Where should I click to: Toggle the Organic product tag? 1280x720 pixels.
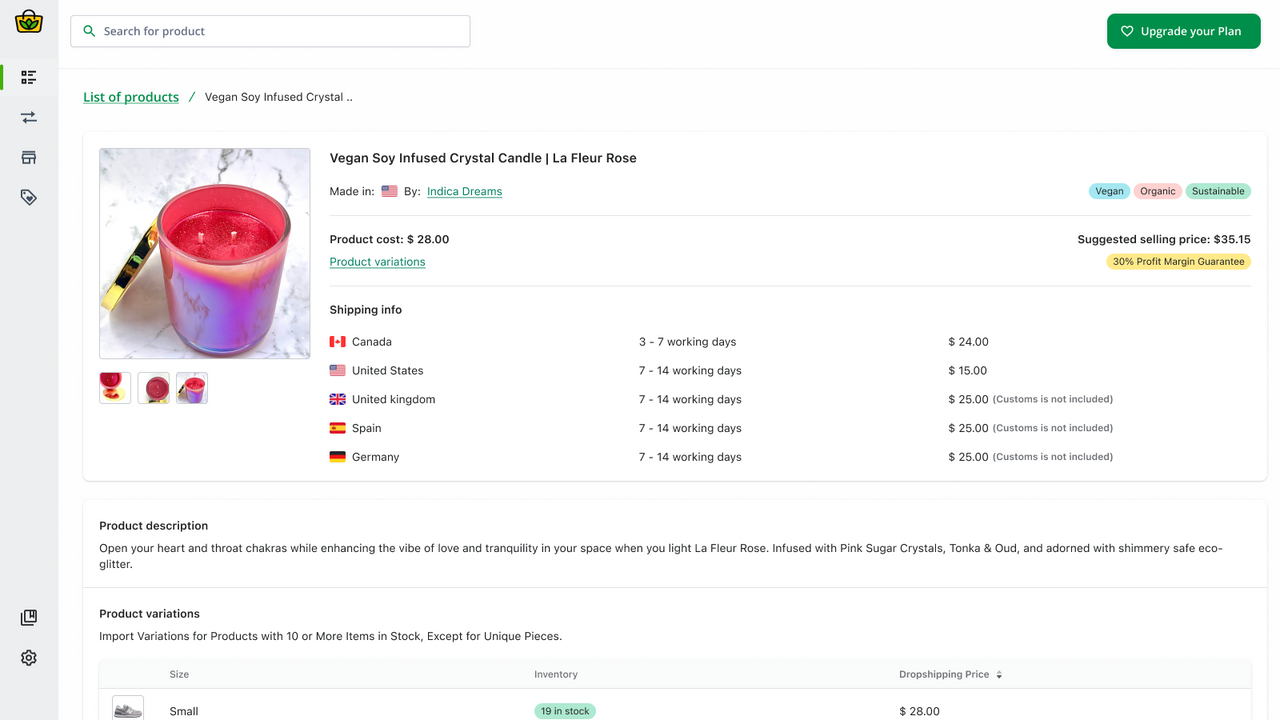click(x=1157, y=190)
